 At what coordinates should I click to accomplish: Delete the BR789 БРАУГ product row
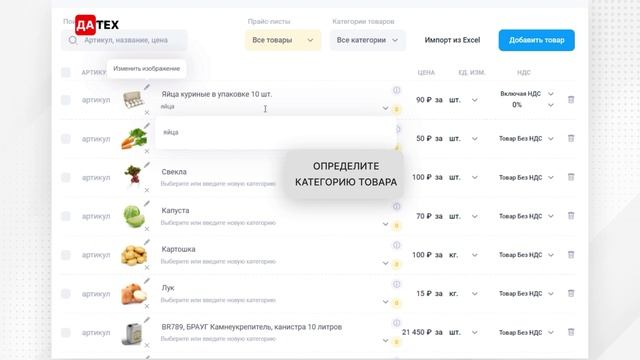571,332
